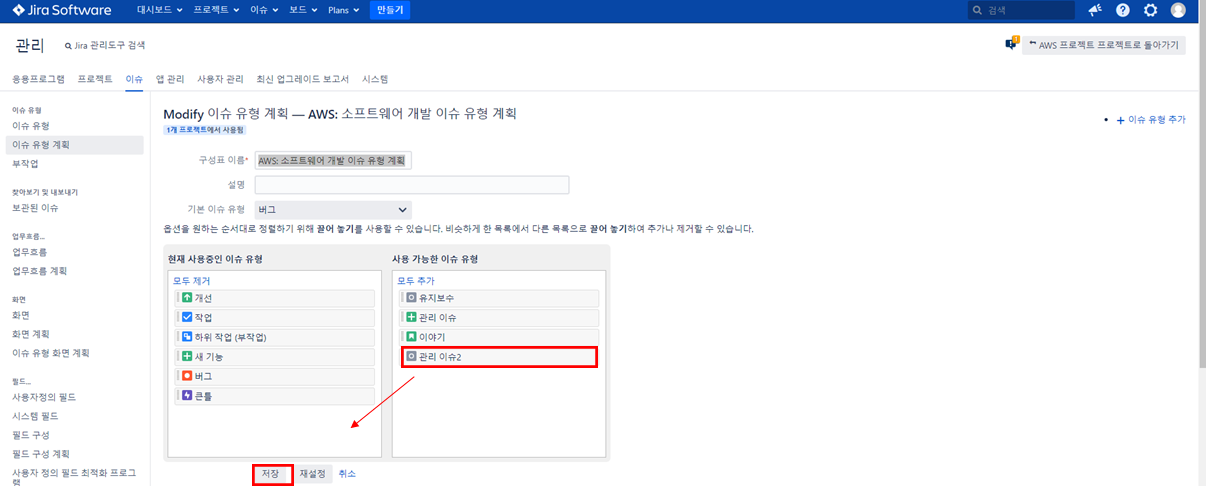The width and height of the screenshot is (1206, 486).
Task: Open the 프로젝트 dropdown in top bar
Action: click(216, 10)
